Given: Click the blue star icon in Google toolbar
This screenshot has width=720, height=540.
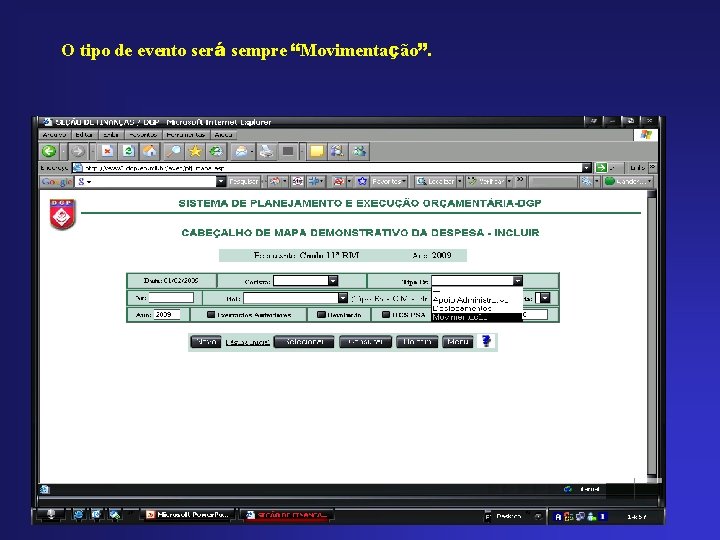Looking at the screenshot, I should [x=362, y=181].
